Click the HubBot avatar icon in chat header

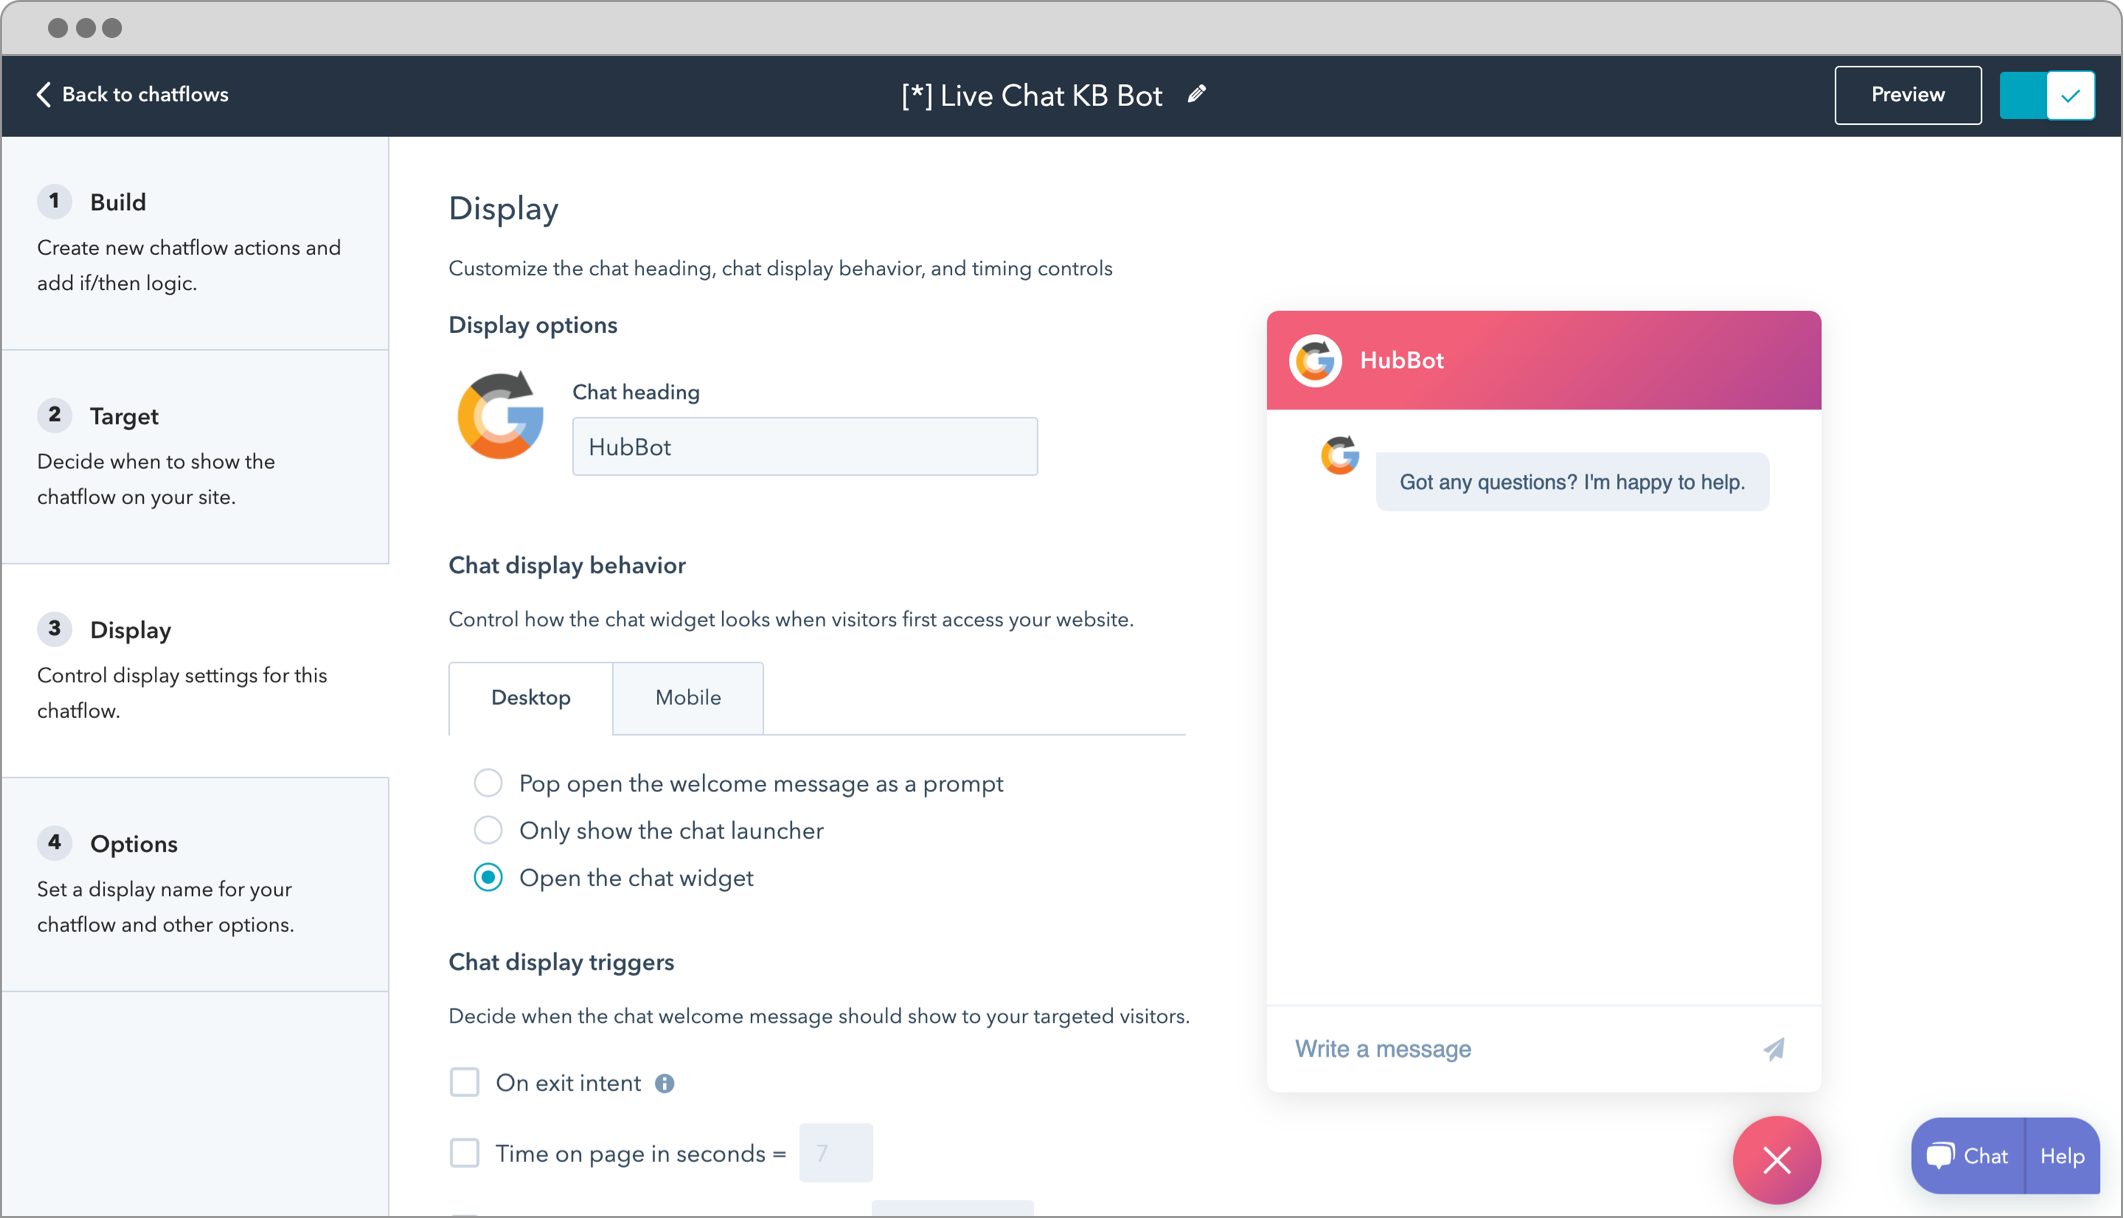[x=1313, y=360]
